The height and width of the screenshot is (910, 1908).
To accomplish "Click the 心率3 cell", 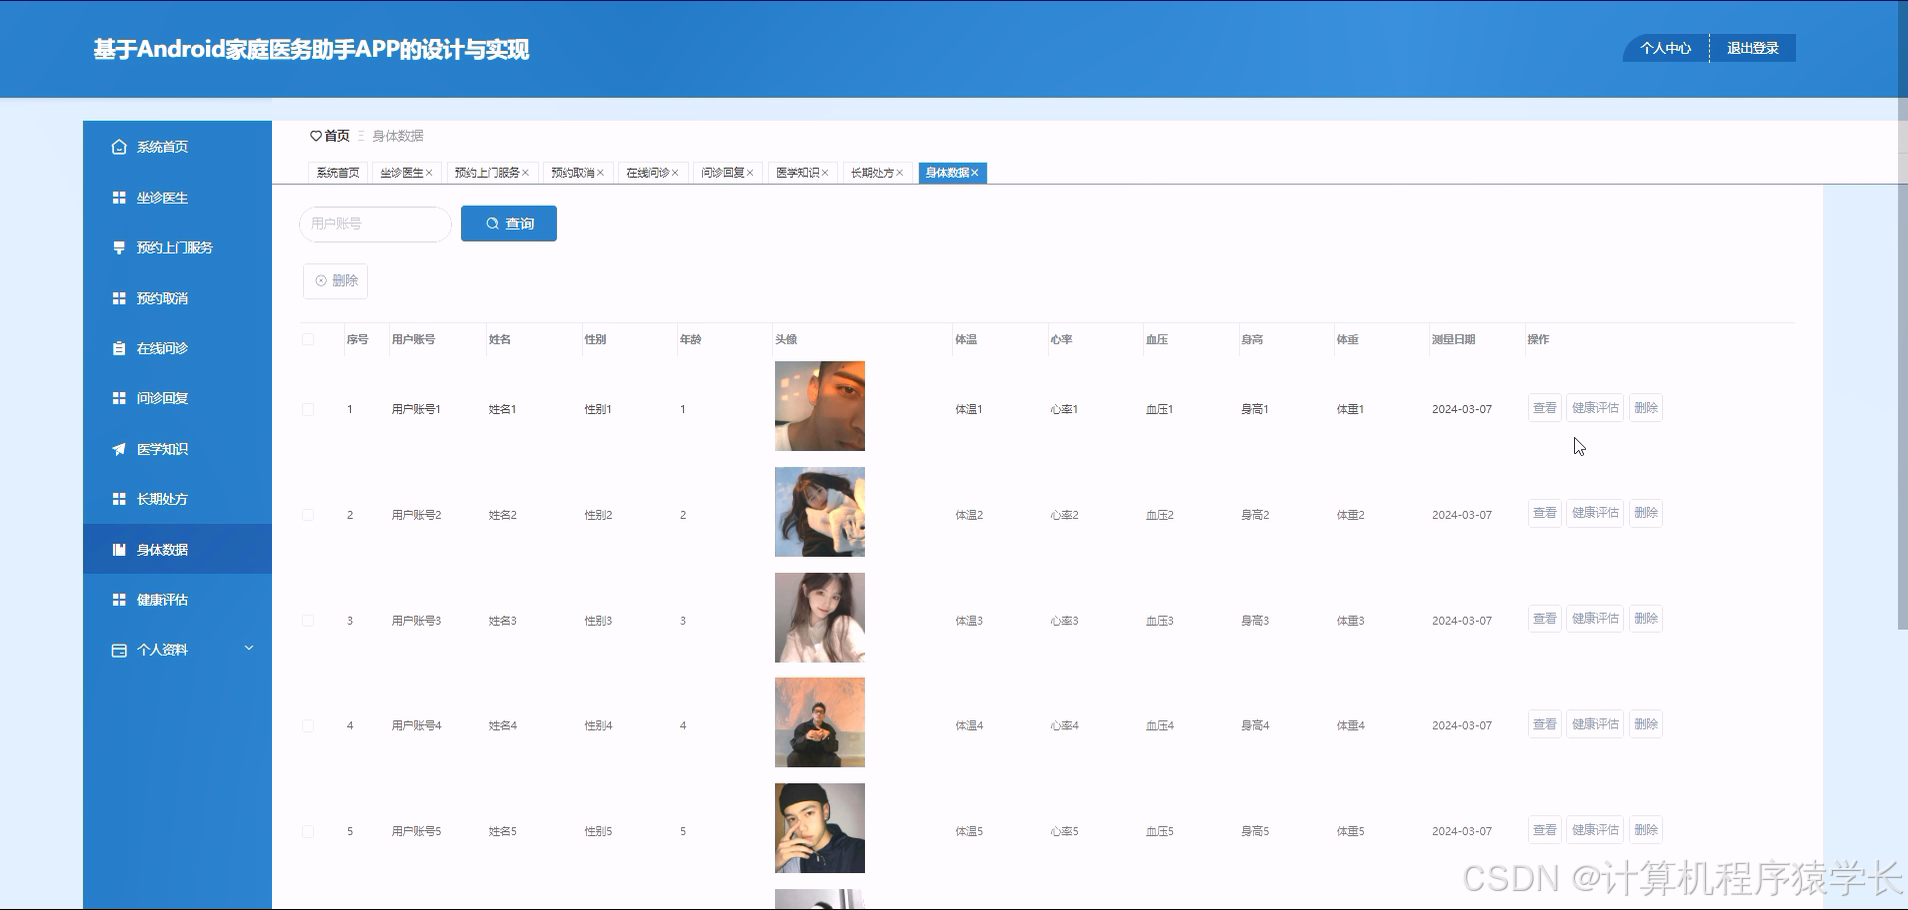I will point(1064,621).
